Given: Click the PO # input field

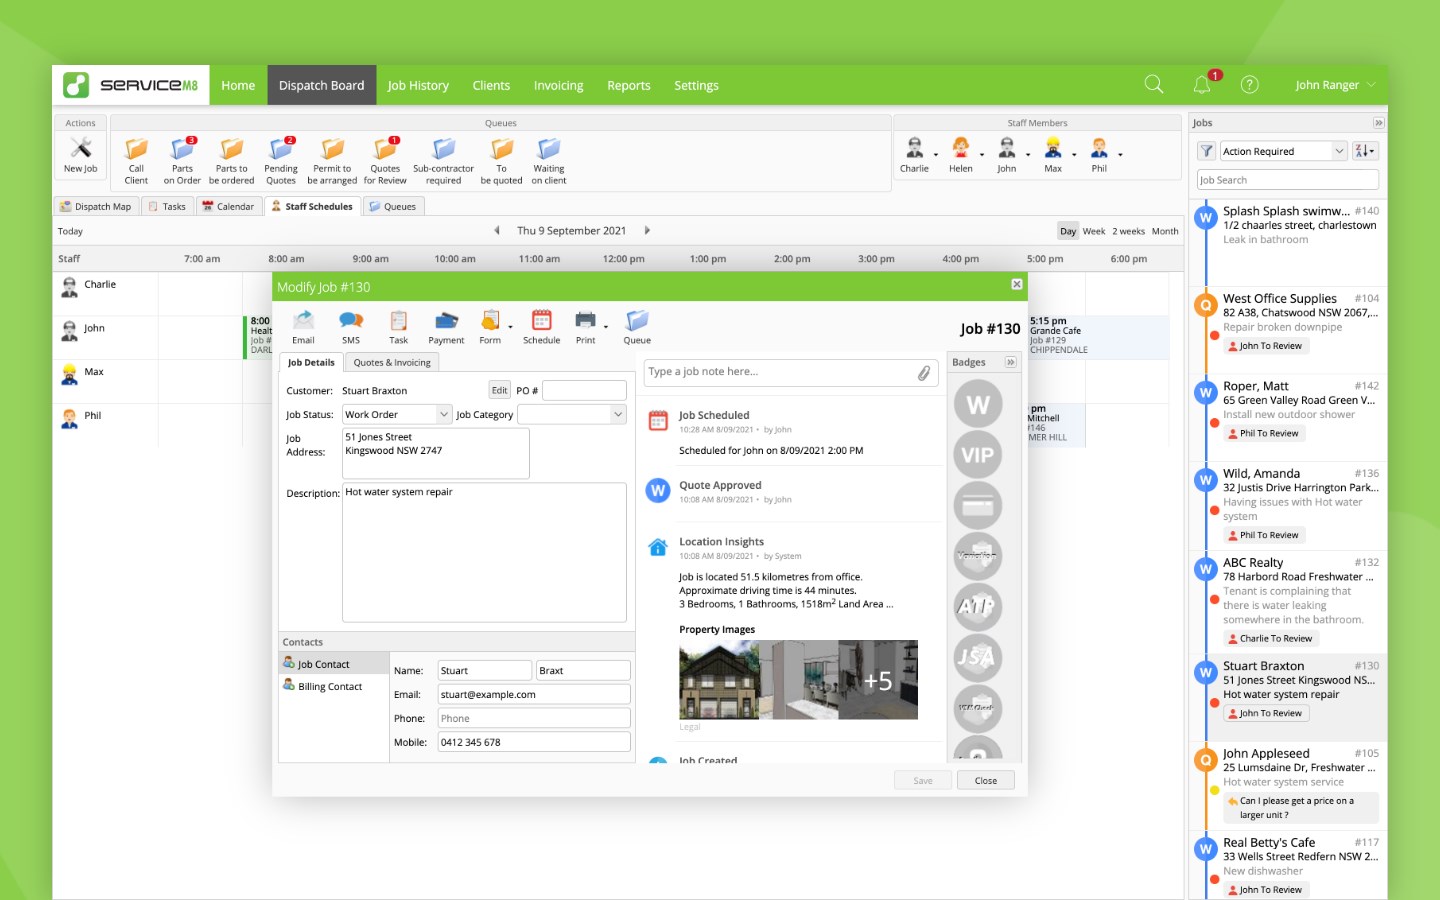Looking at the screenshot, I should 584,390.
